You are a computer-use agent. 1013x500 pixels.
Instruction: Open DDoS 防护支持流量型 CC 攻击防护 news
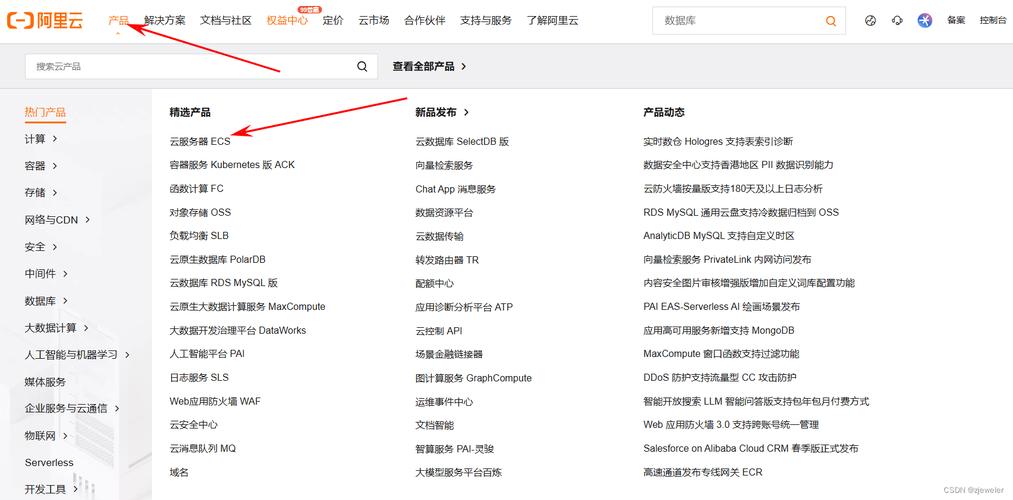[720, 378]
